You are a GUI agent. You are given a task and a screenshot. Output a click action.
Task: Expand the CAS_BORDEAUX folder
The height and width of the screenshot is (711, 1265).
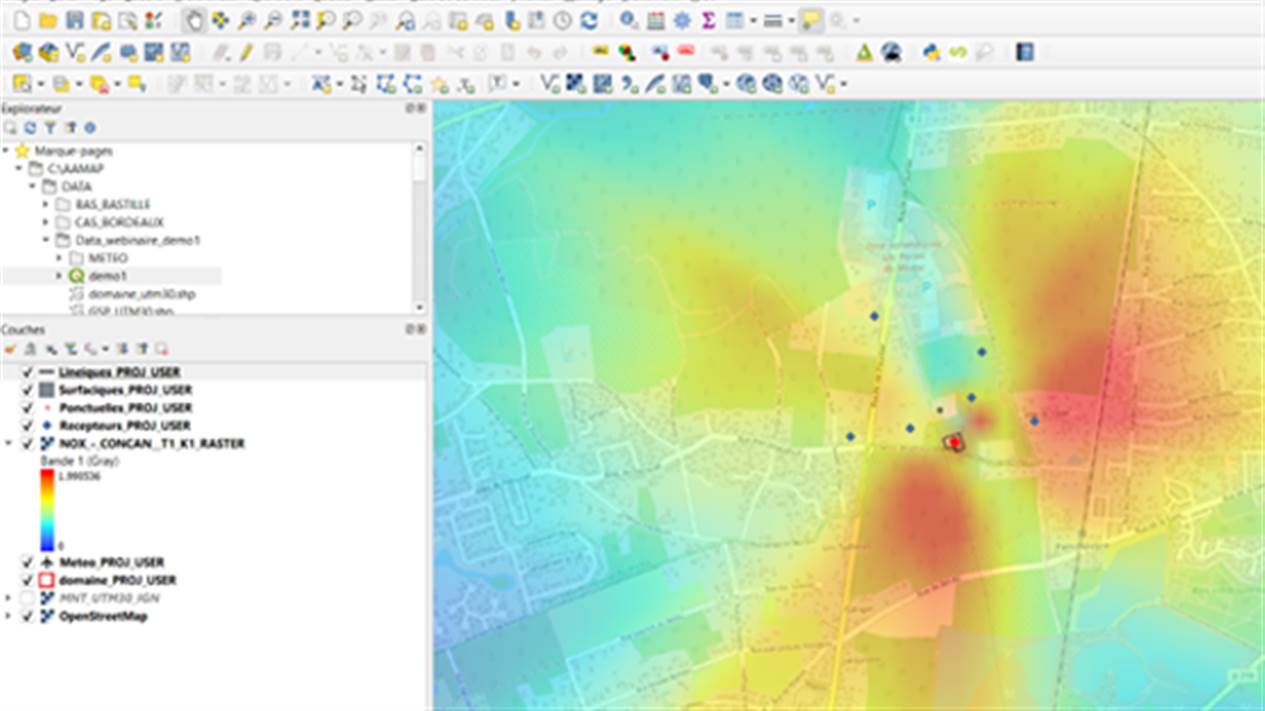coord(45,222)
